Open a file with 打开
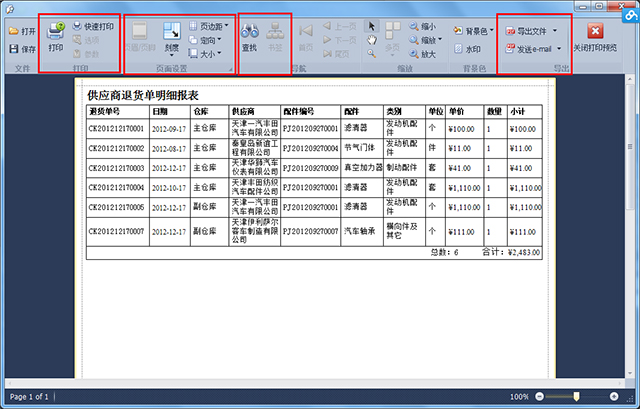 pos(22,31)
